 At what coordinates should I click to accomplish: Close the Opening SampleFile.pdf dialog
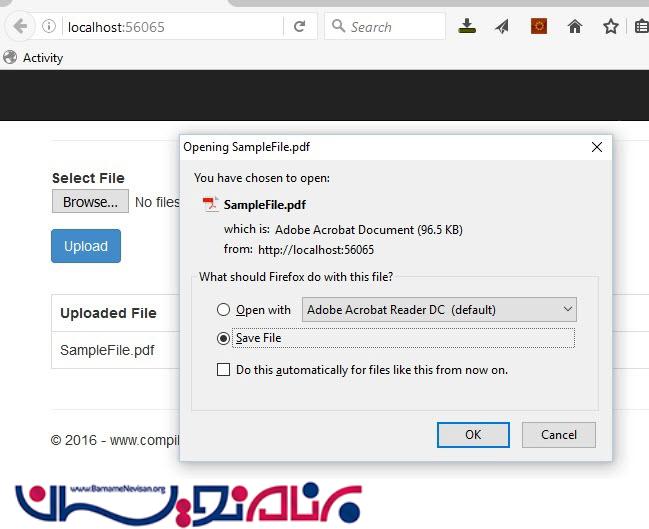tap(597, 147)
